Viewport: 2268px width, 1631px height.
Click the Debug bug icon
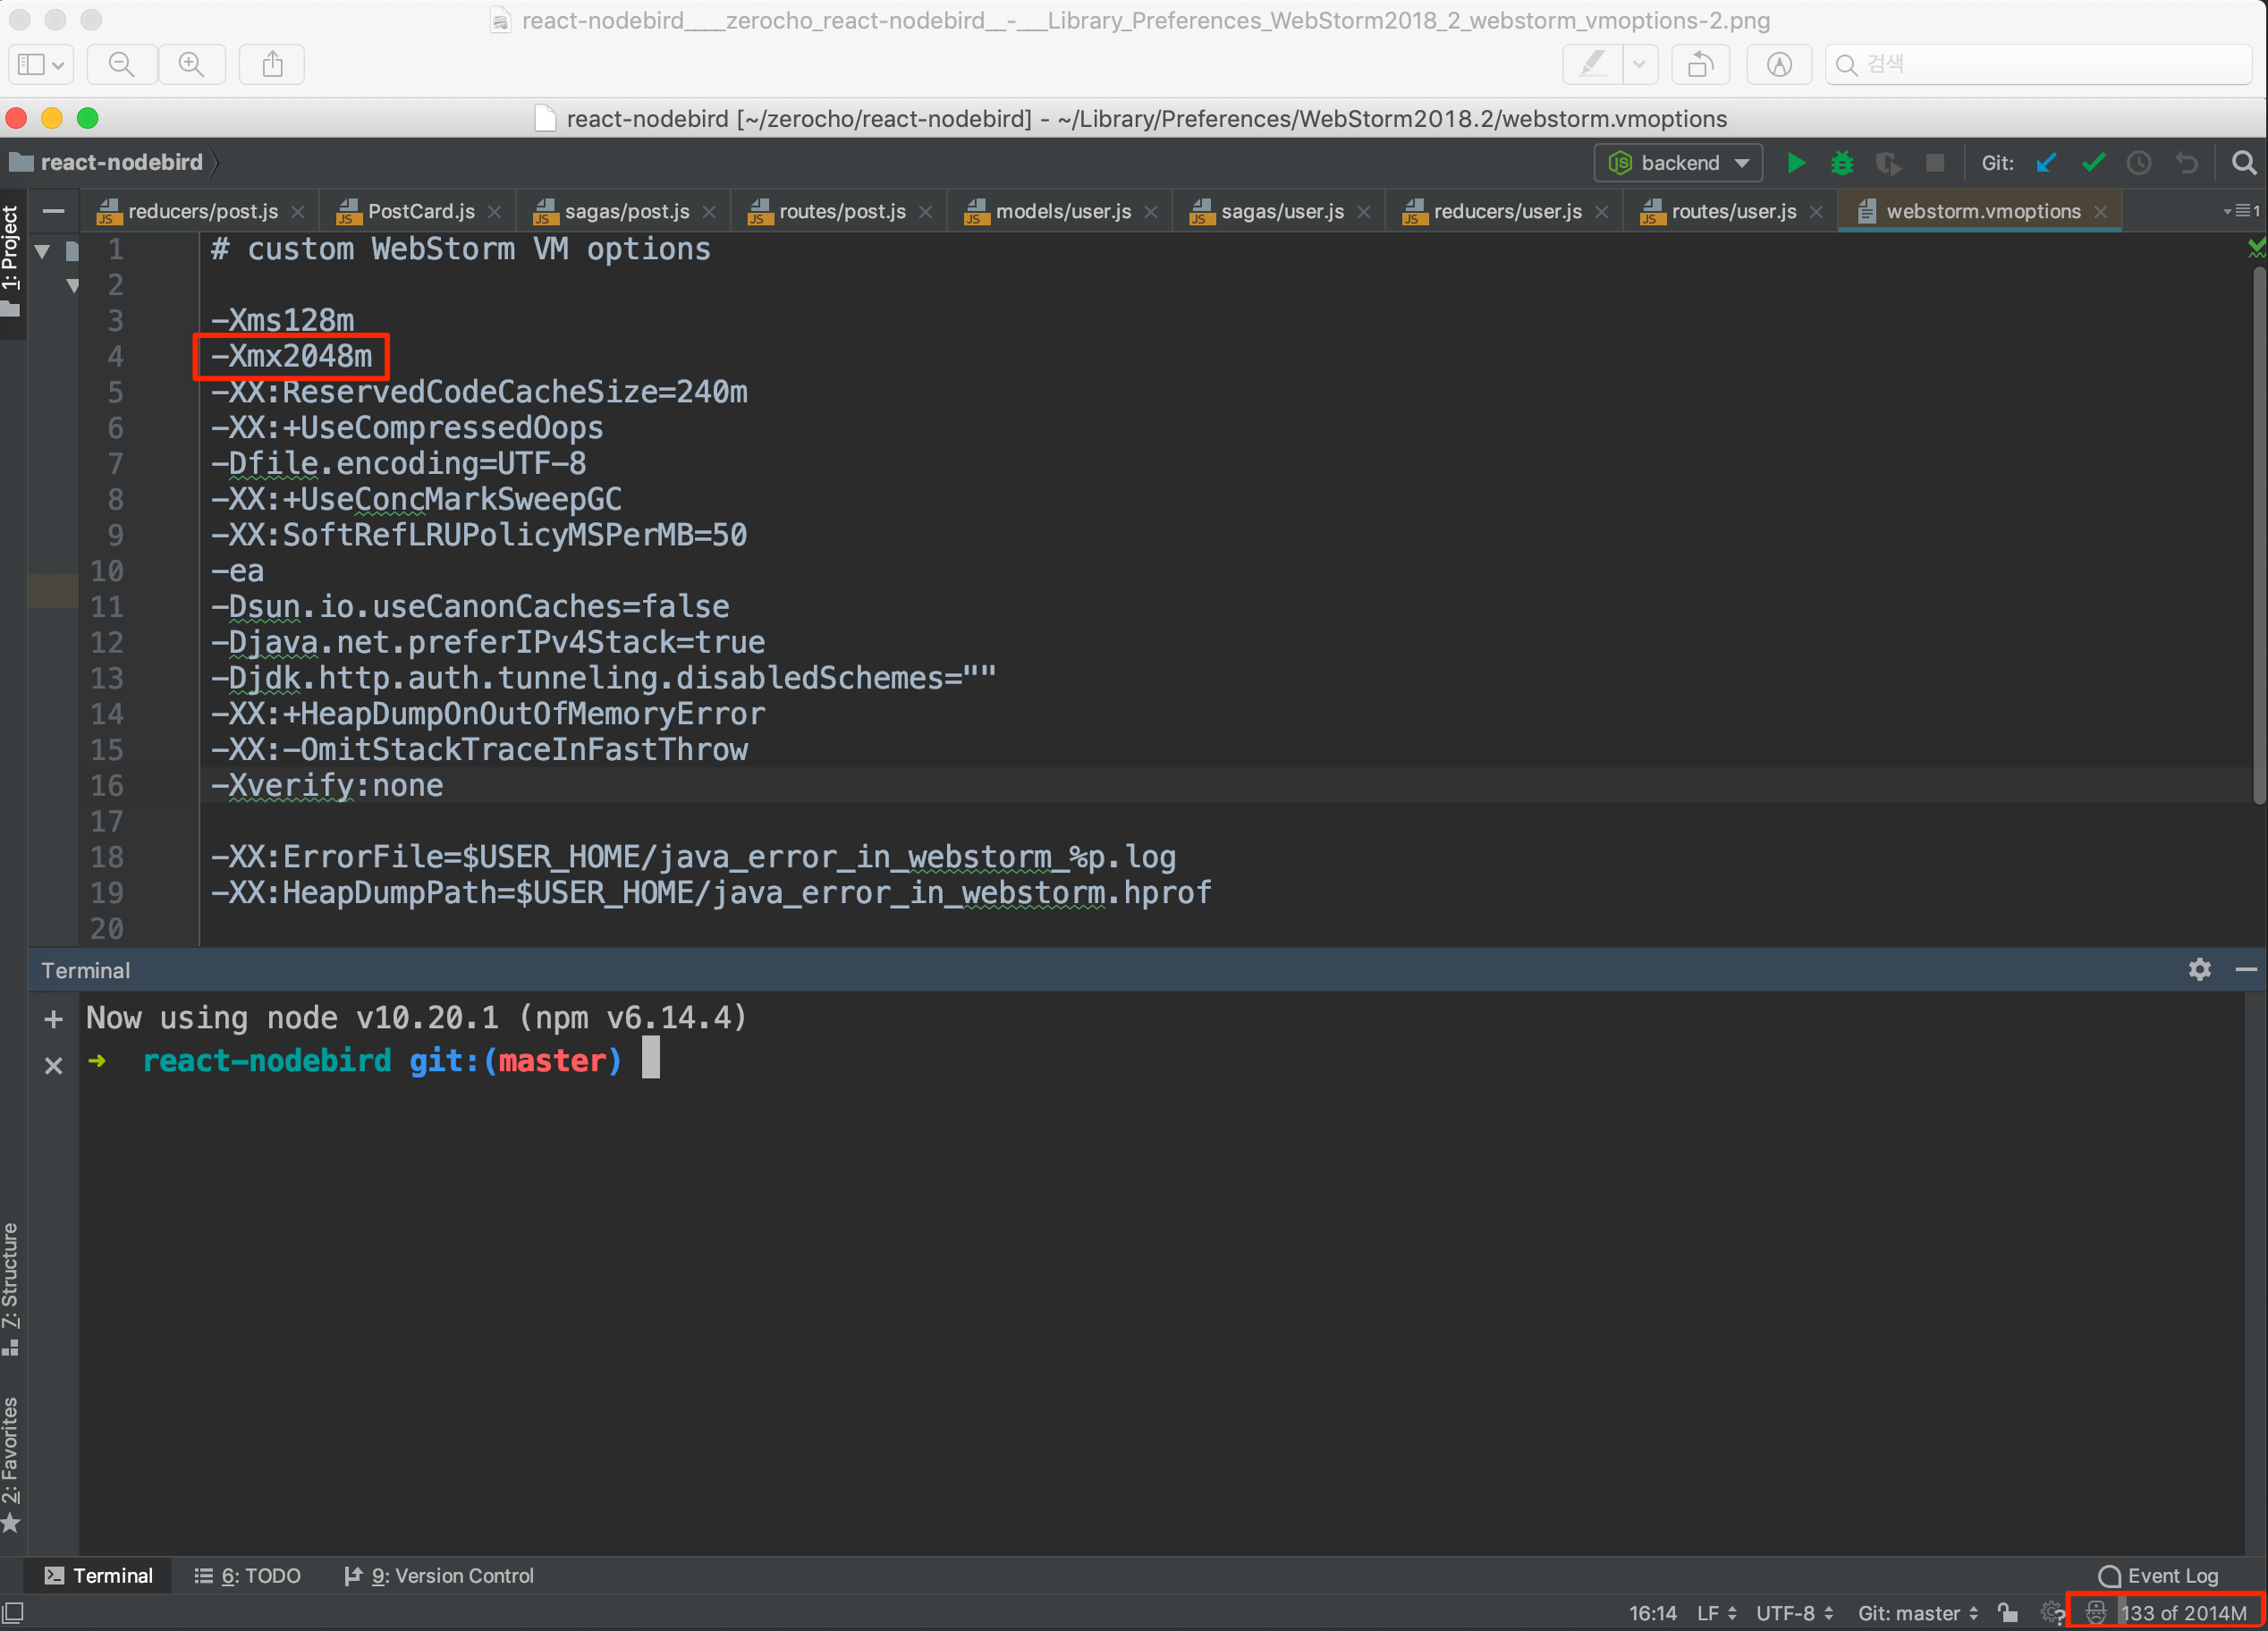pos(1841,163)
